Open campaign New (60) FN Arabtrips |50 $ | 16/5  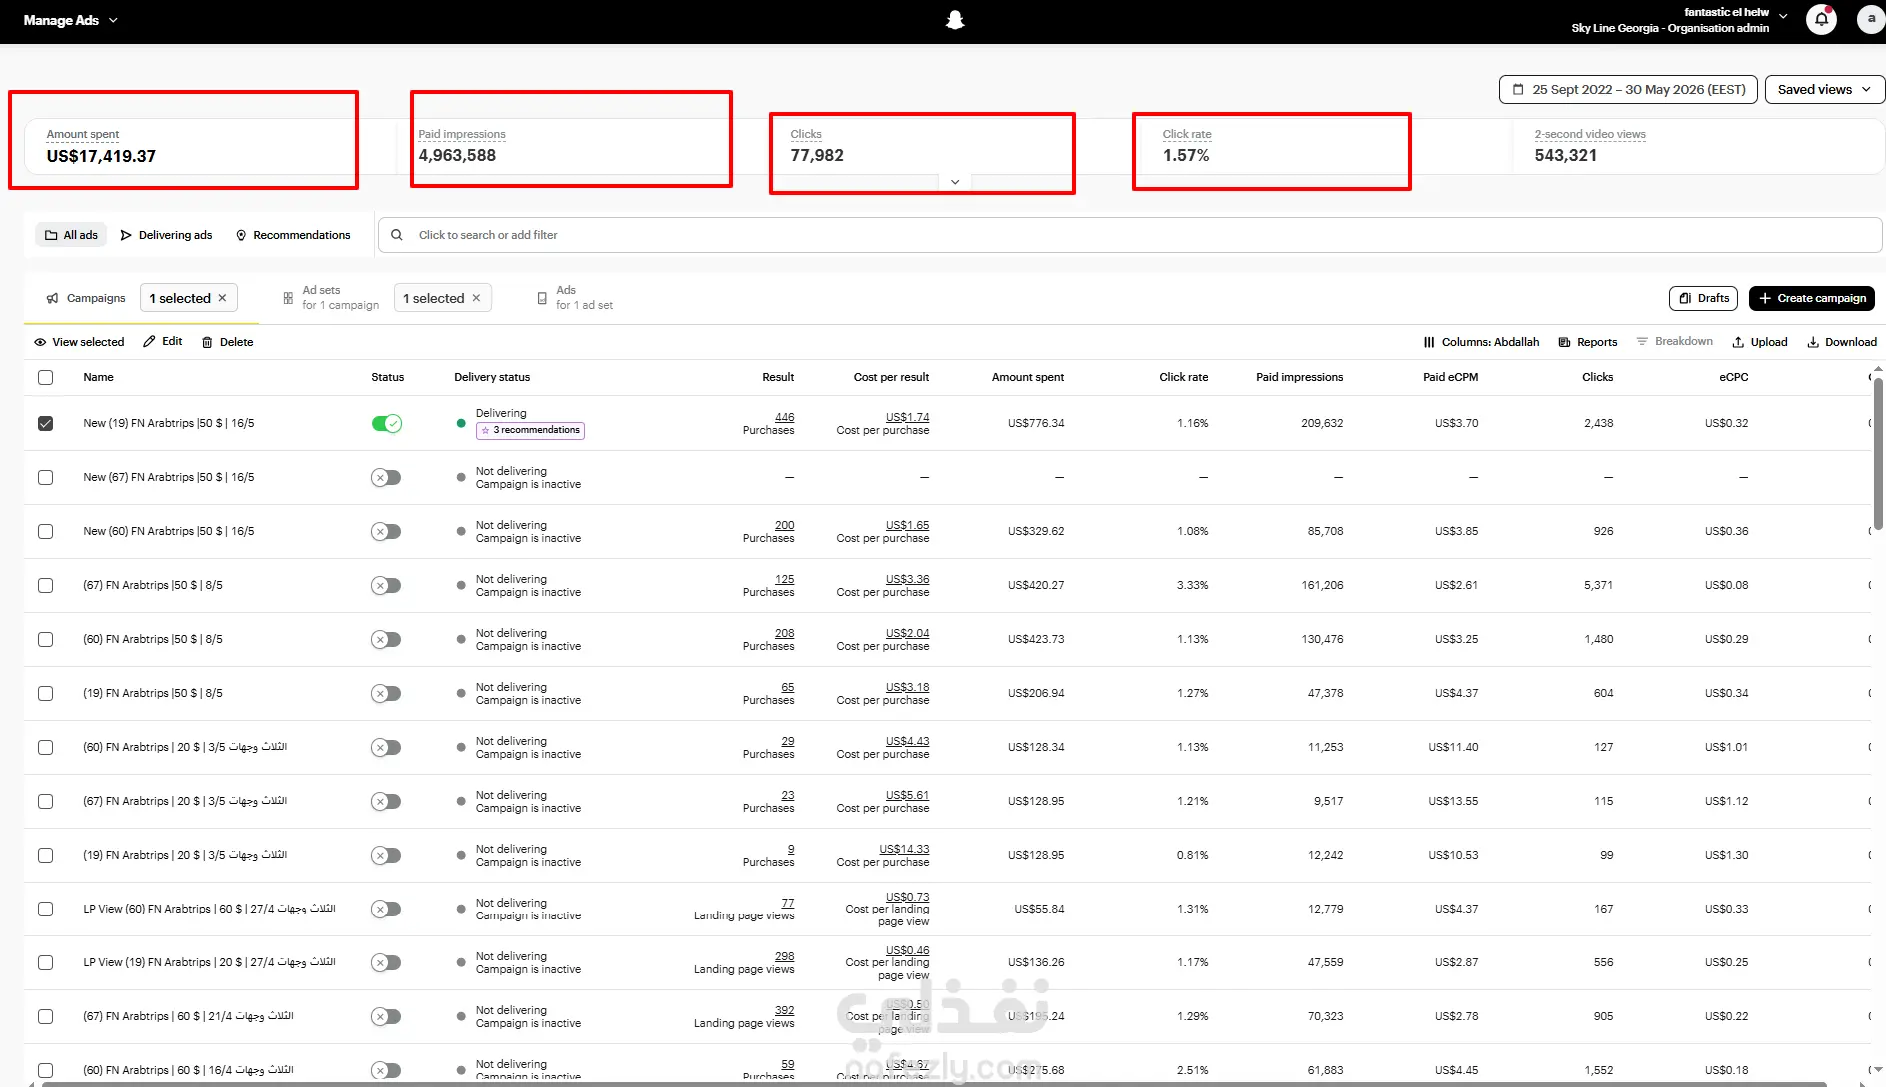[x=169, y=531]
